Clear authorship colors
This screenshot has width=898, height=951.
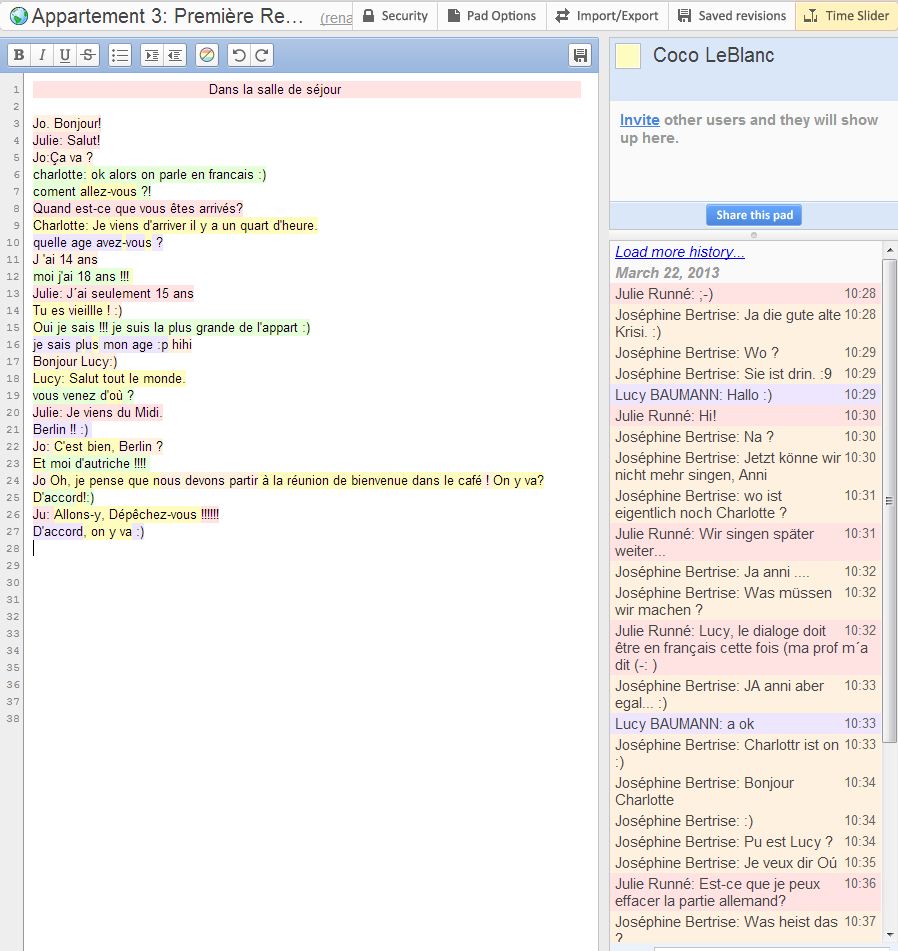(206, 56)
